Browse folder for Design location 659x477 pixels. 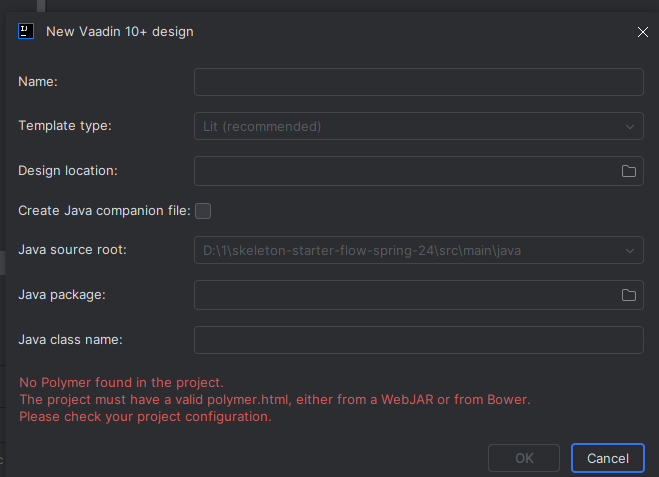pos(628,171)
